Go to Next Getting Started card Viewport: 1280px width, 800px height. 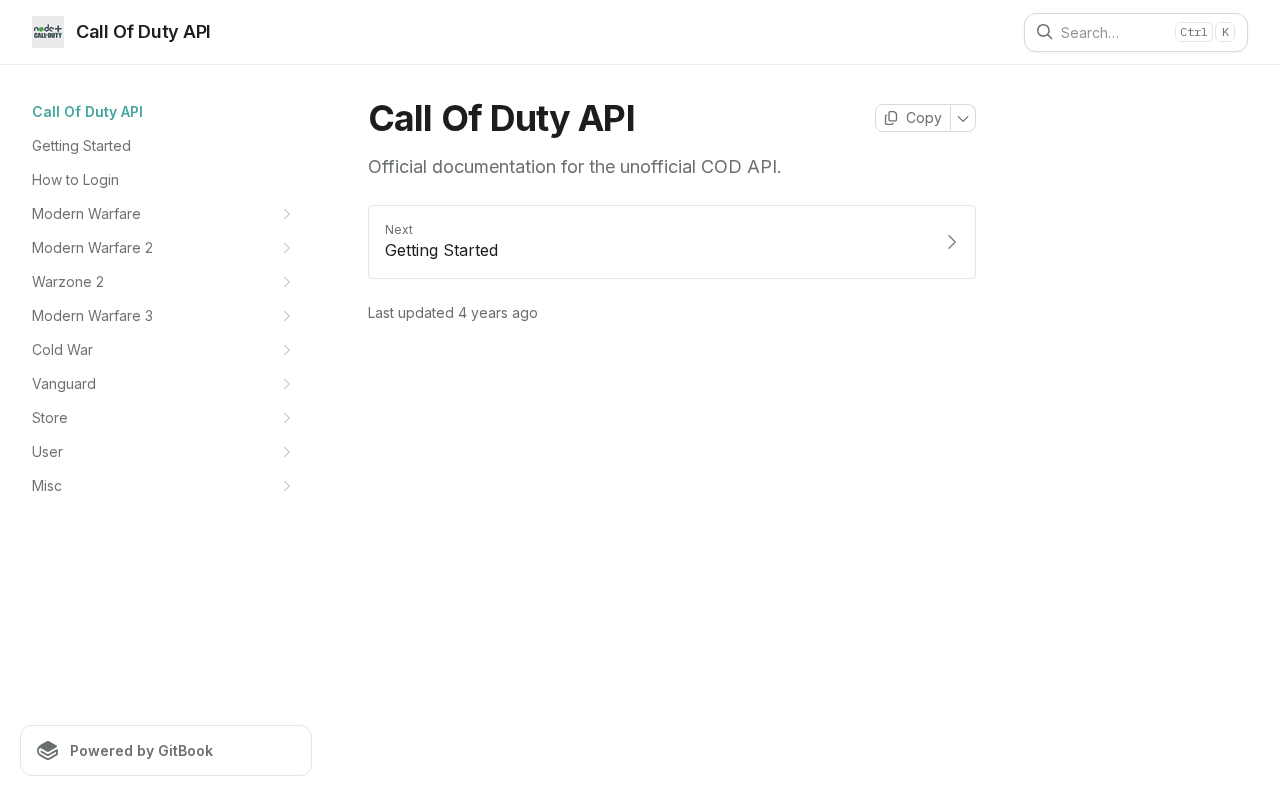[x=671, y=242]
